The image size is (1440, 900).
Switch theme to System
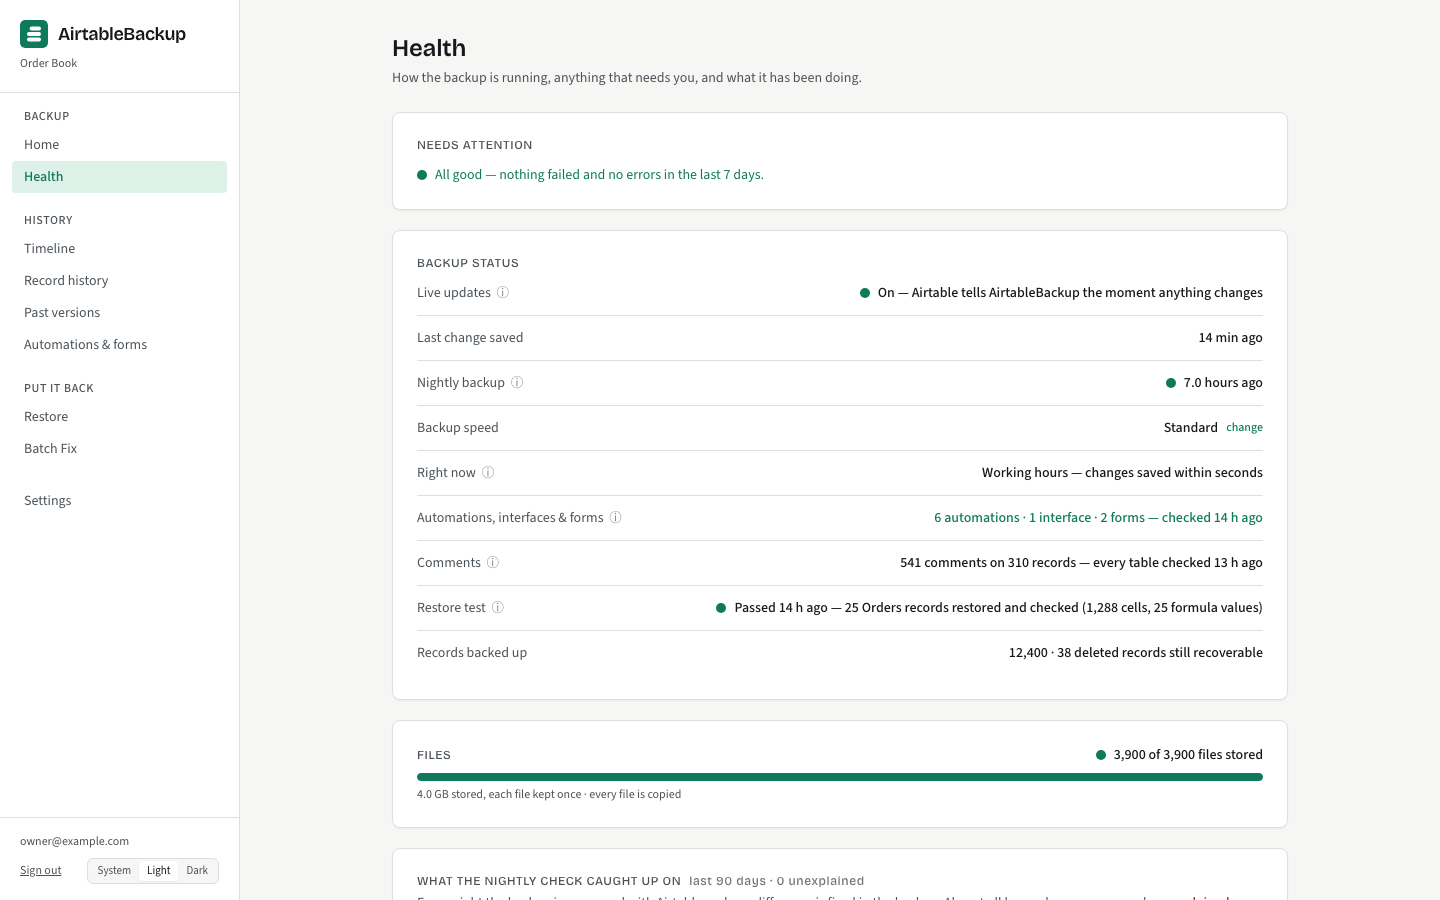pyautogui.click(x=114, y=871)
